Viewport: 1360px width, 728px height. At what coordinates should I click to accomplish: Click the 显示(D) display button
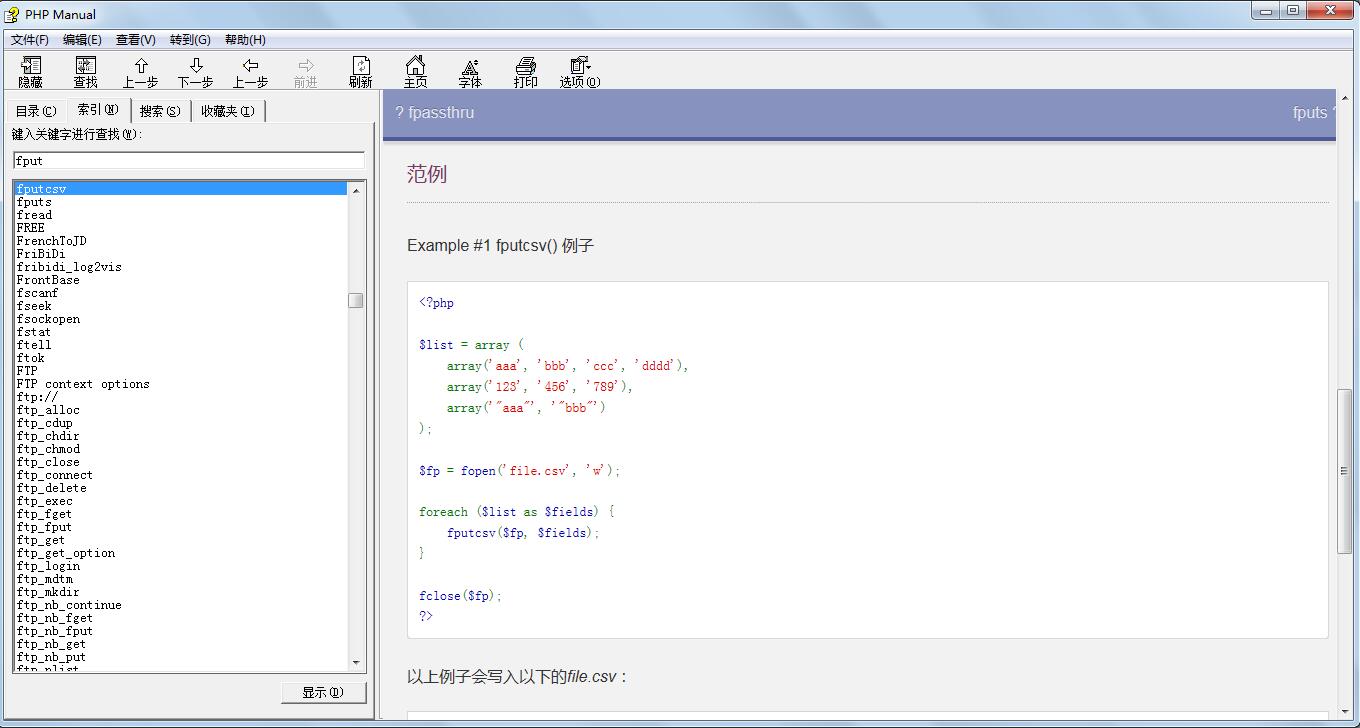[x=323, y=692]
